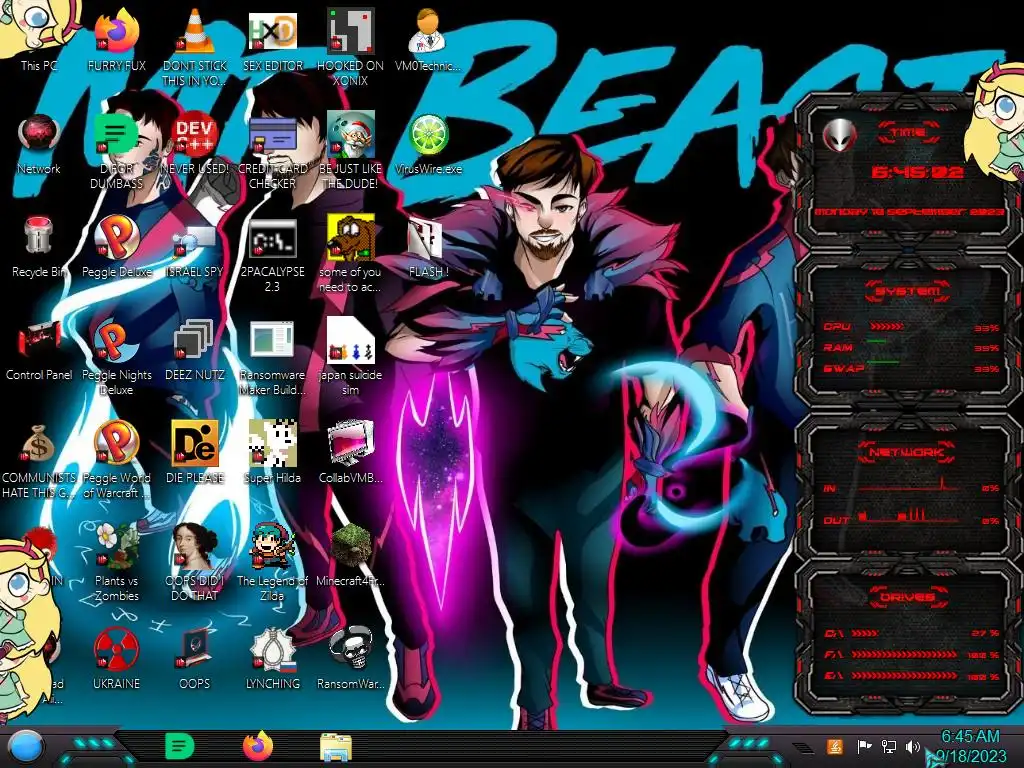
Task: Open the green pinned app on the taskbar
Action: click(x=179, y=746)
